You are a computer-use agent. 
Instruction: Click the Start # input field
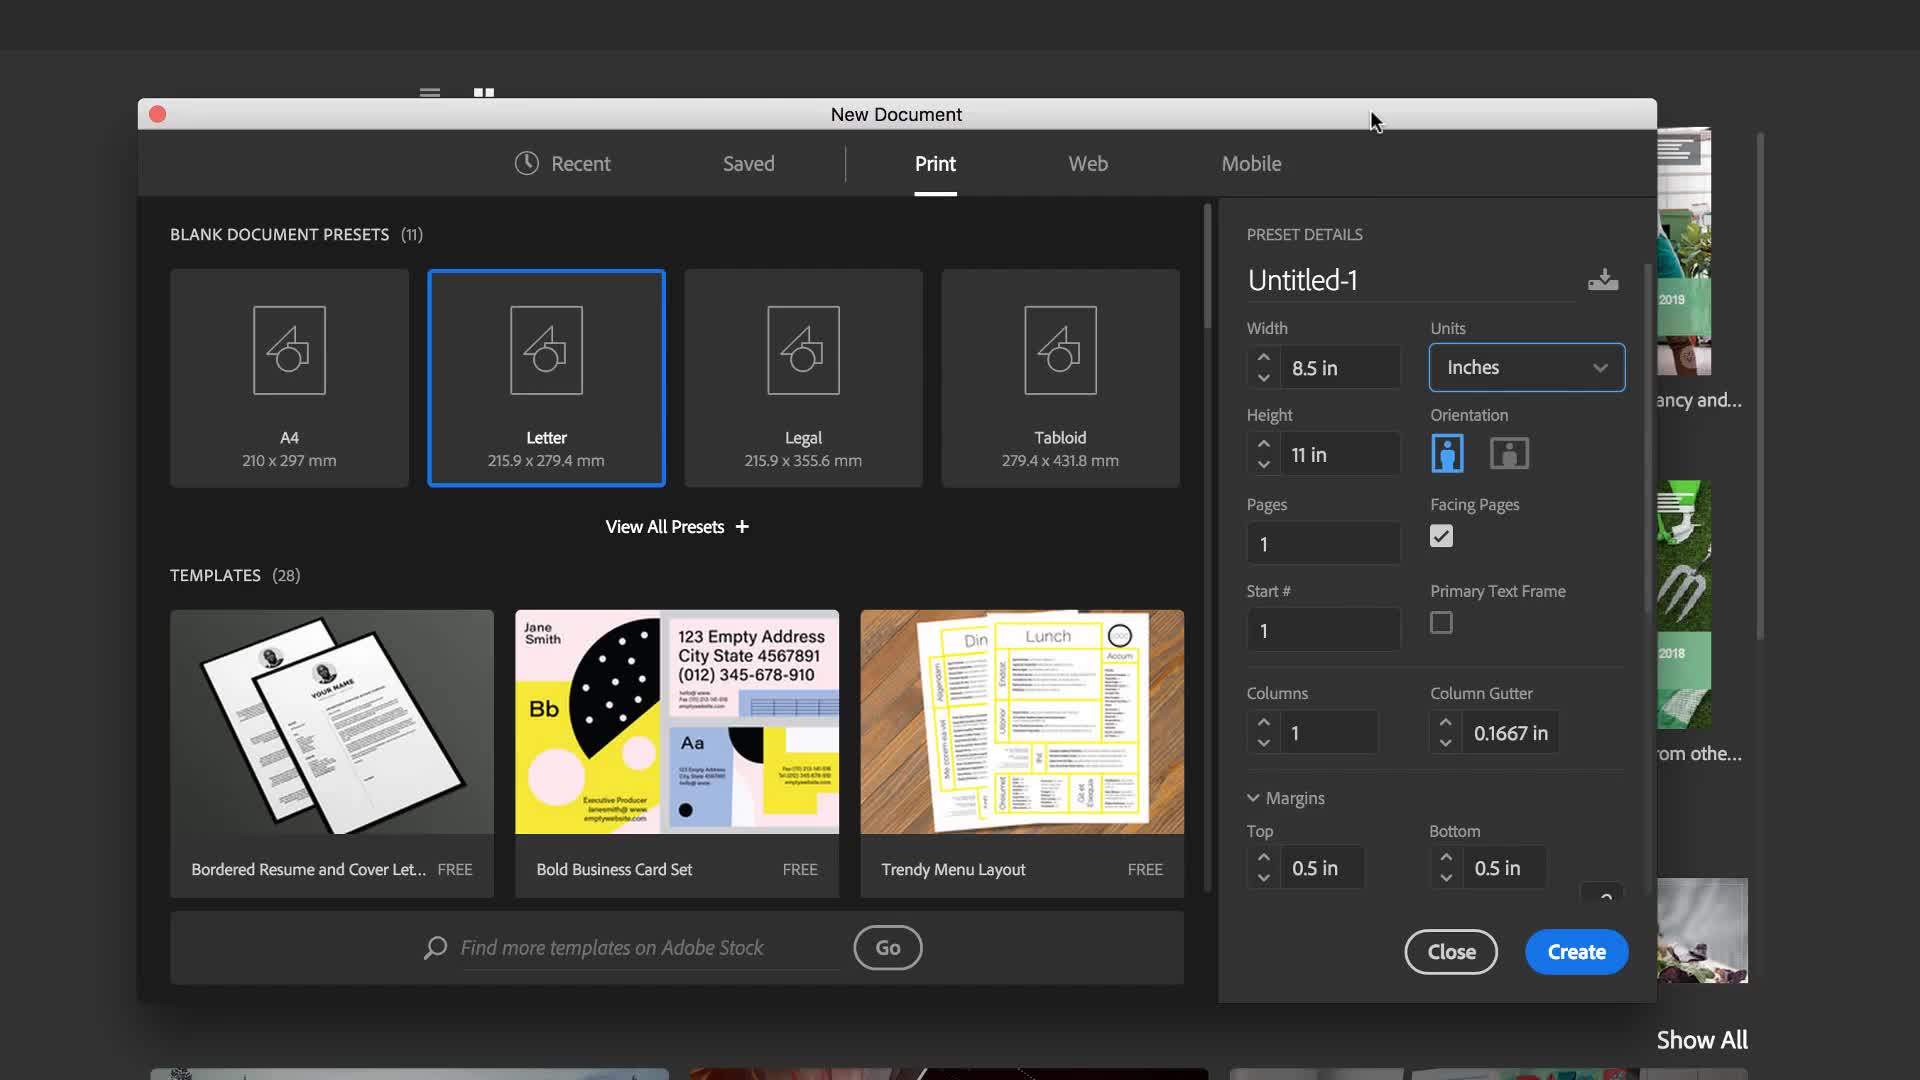point(1324,631)
